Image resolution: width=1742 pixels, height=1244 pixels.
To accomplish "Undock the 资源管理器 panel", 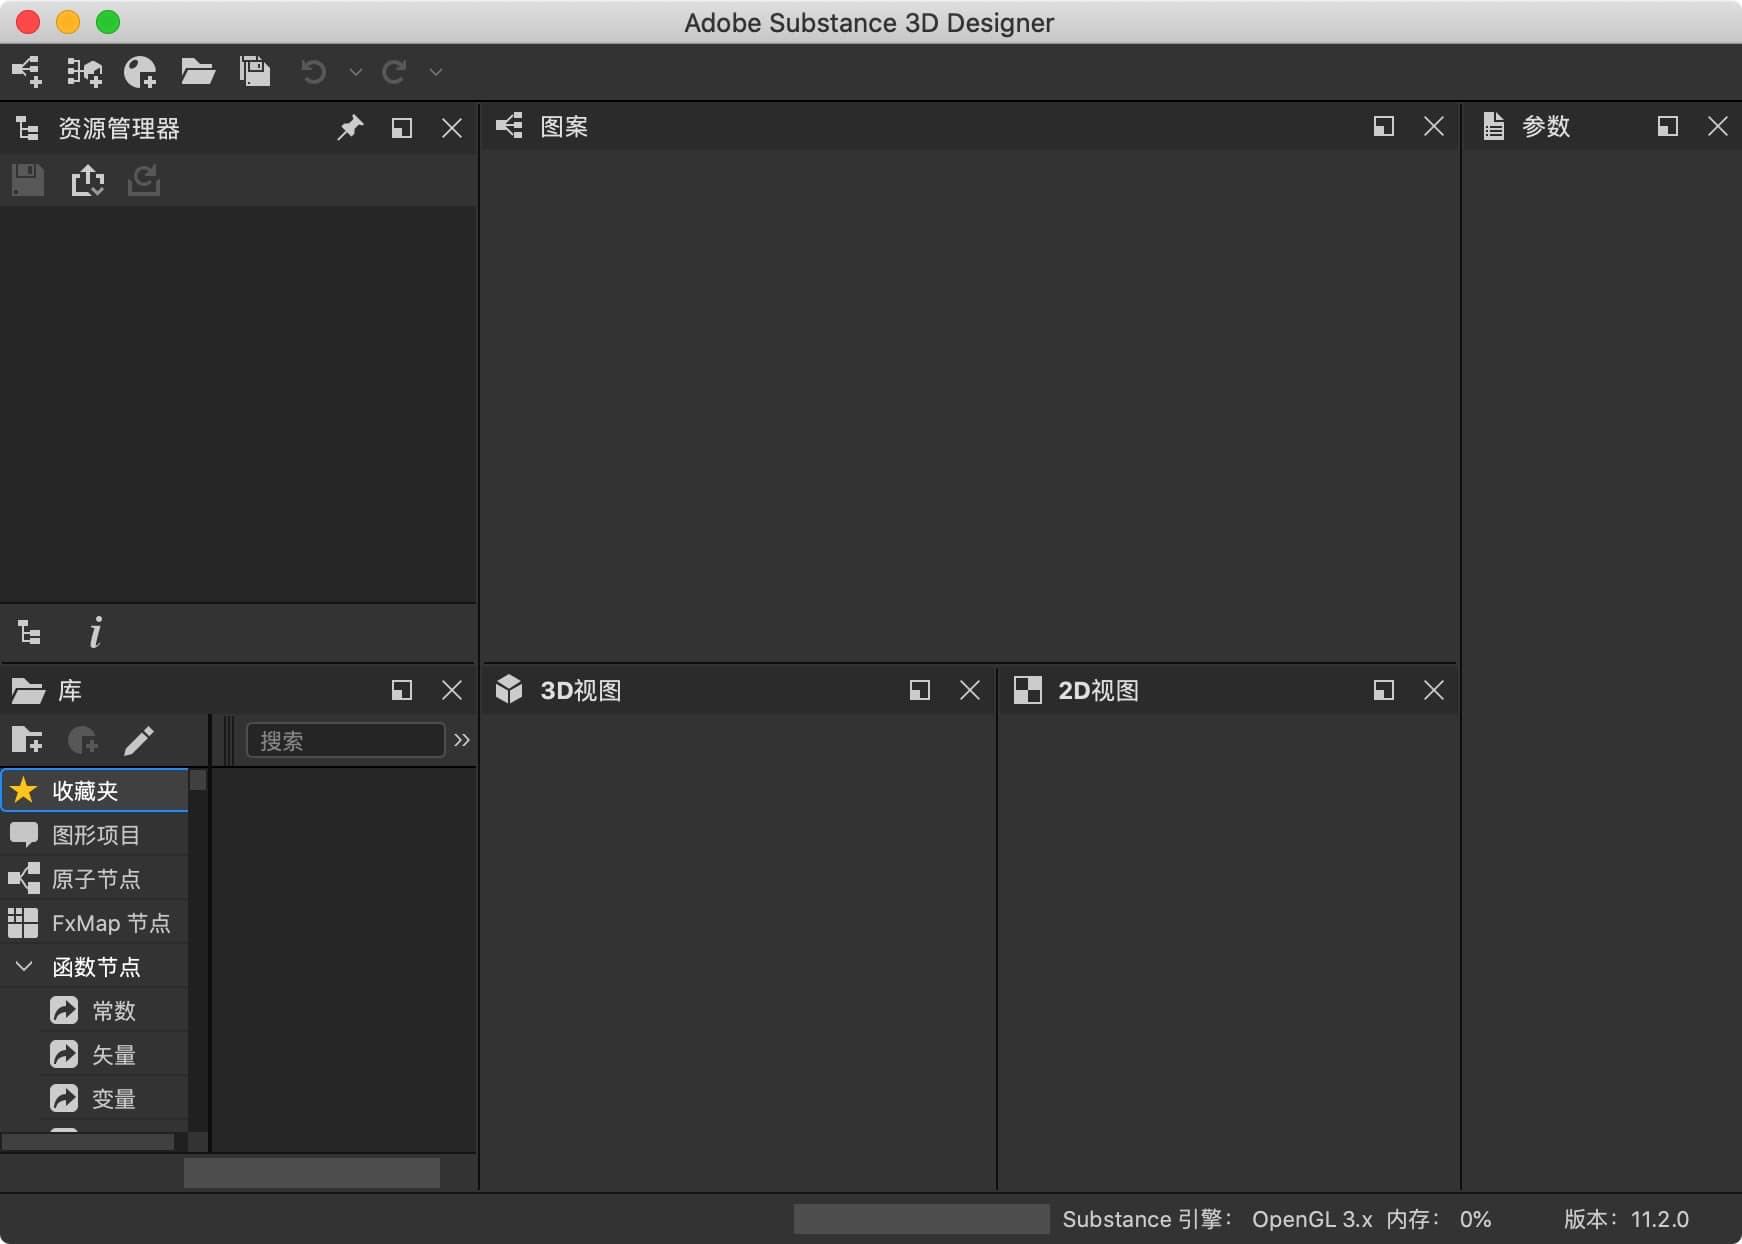I will click(x=401, y=128).
